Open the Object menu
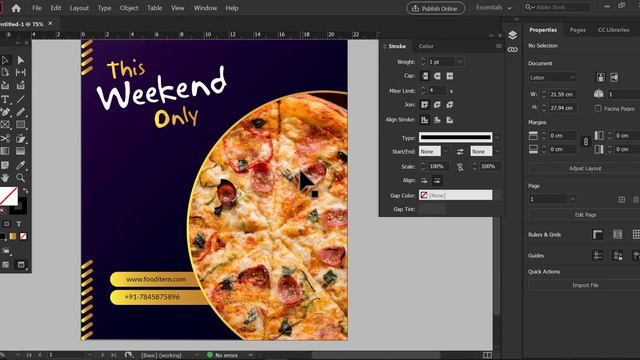This screenshot has width=640, height=360. tap(129, 8)
